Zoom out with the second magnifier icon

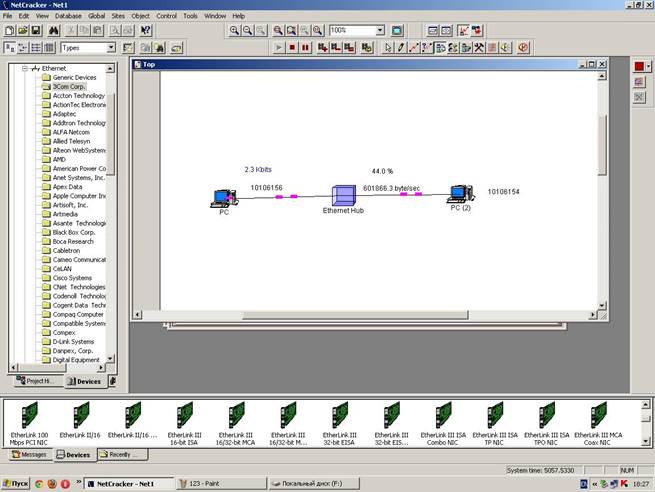[x=248, y=30]
